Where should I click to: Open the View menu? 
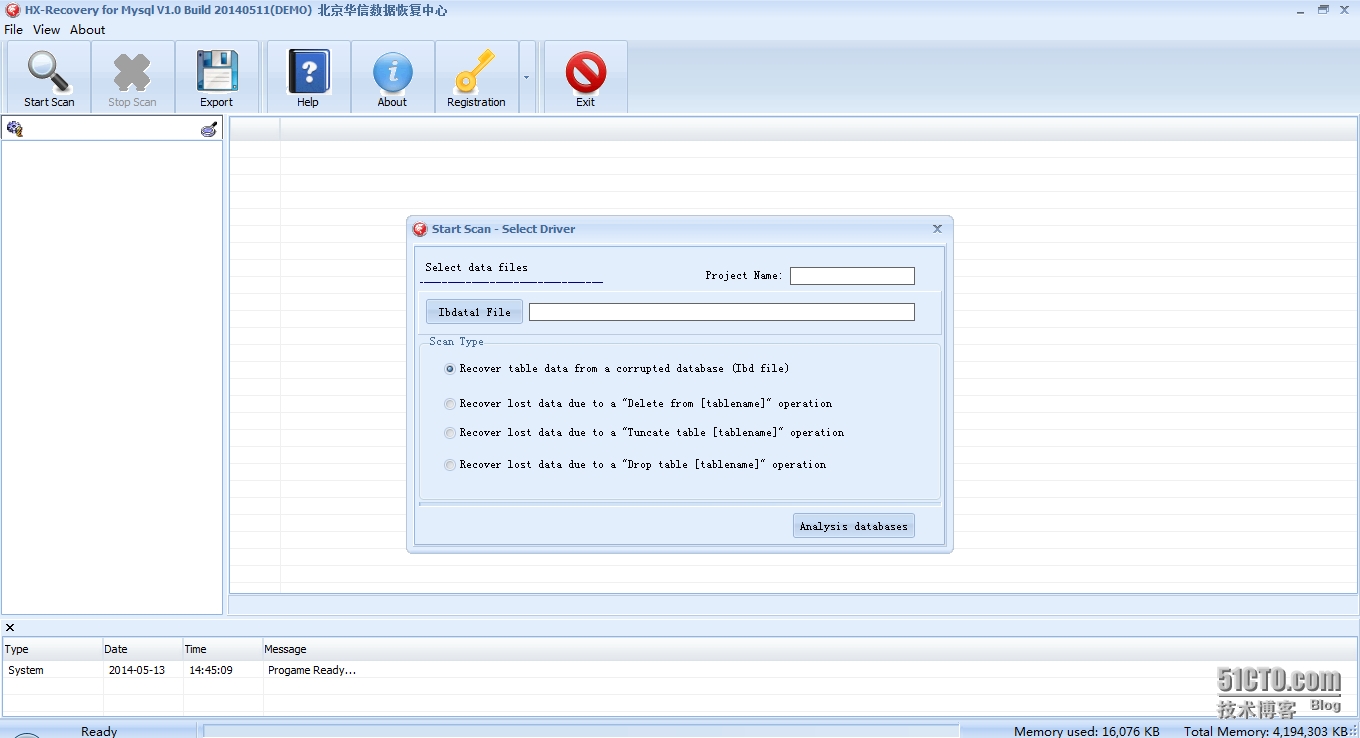[x=47, y=30]
